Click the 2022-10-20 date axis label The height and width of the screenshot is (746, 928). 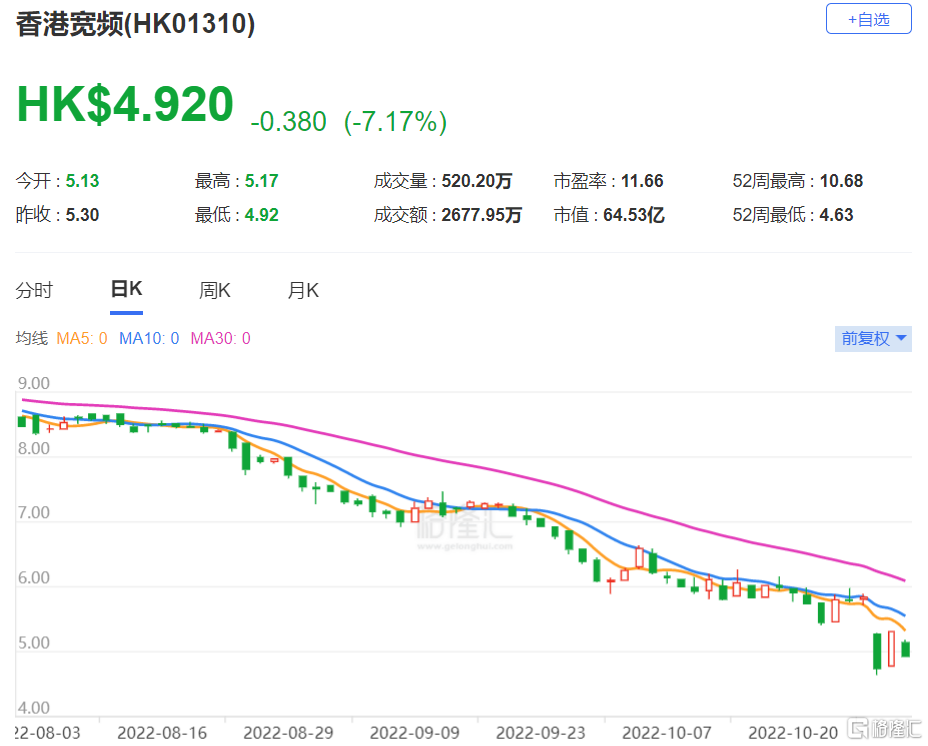[793, 733]
